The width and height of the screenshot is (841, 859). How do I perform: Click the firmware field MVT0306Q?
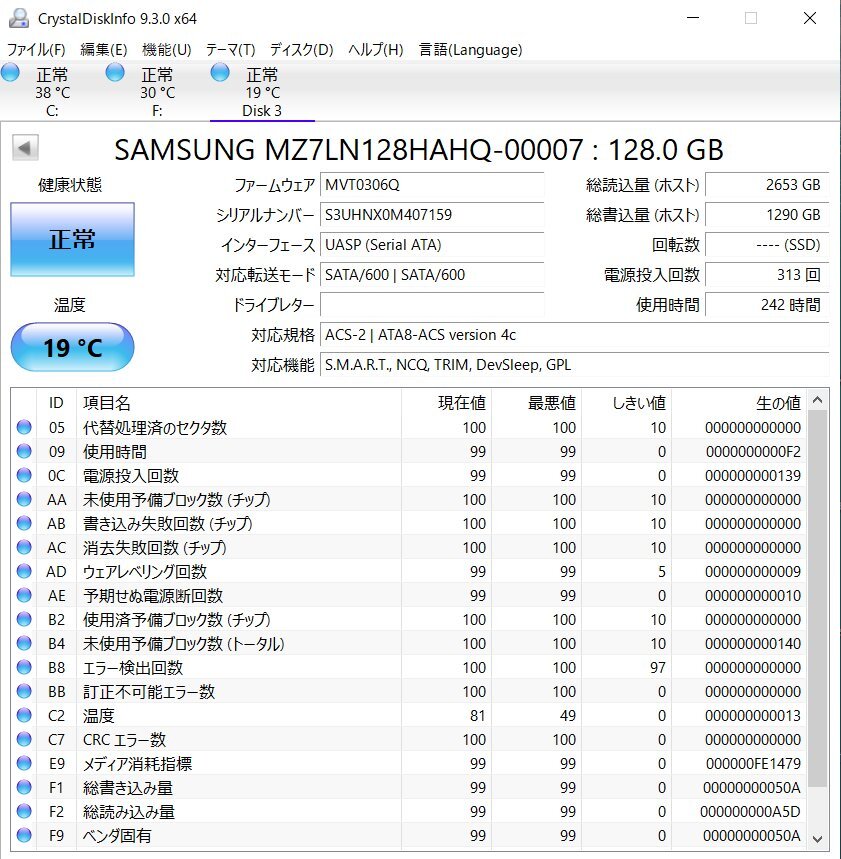432,185
